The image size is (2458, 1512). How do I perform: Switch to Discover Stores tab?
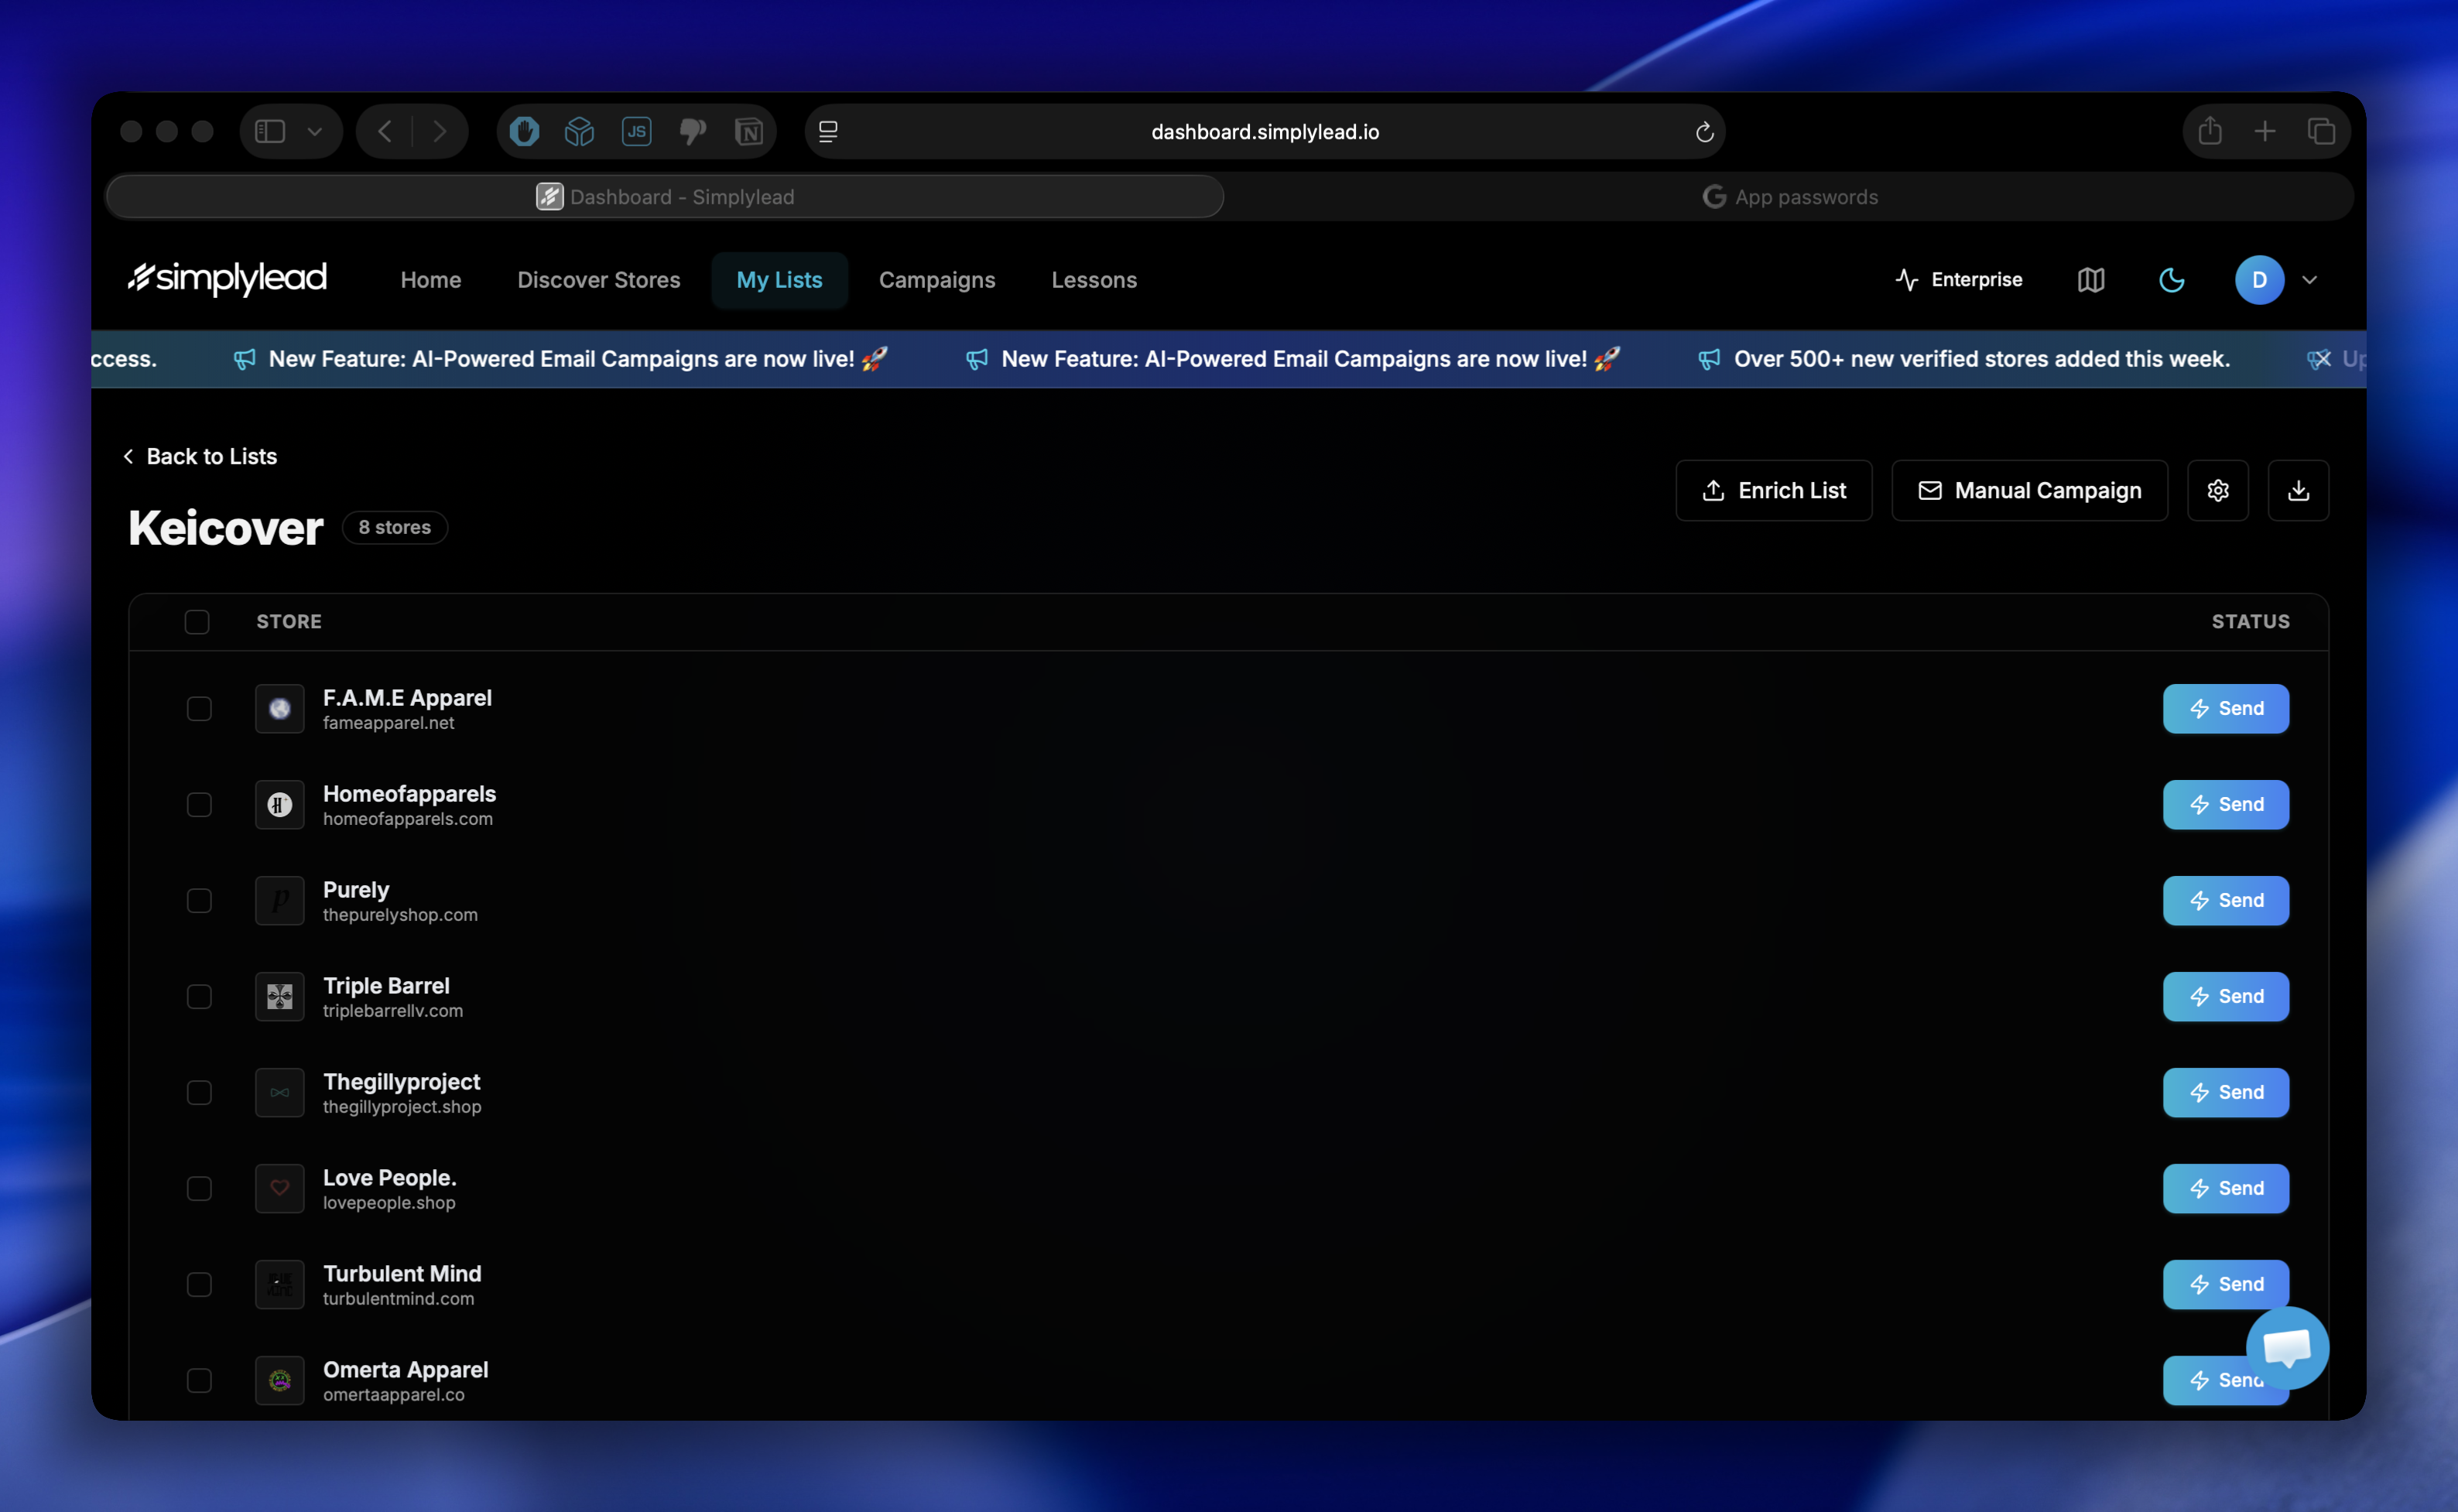click(x=598, y=280)
